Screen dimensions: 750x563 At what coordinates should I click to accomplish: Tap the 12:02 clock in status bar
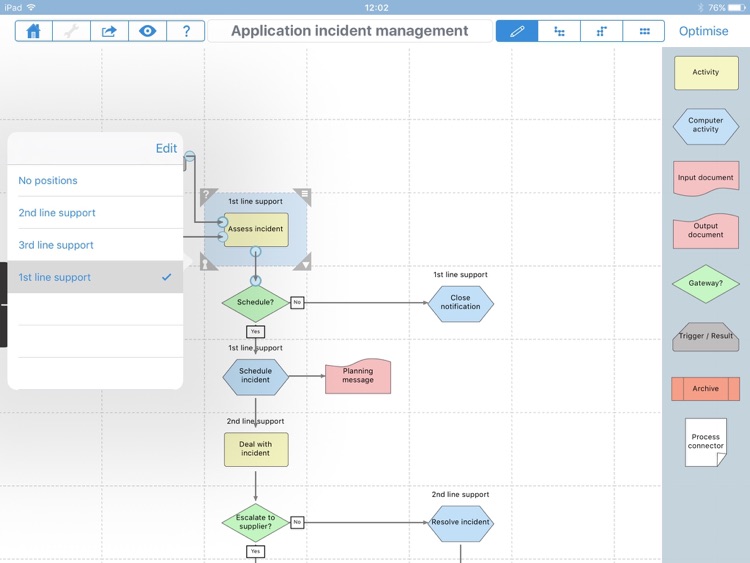pyautogui.click(x=376, y=8)
